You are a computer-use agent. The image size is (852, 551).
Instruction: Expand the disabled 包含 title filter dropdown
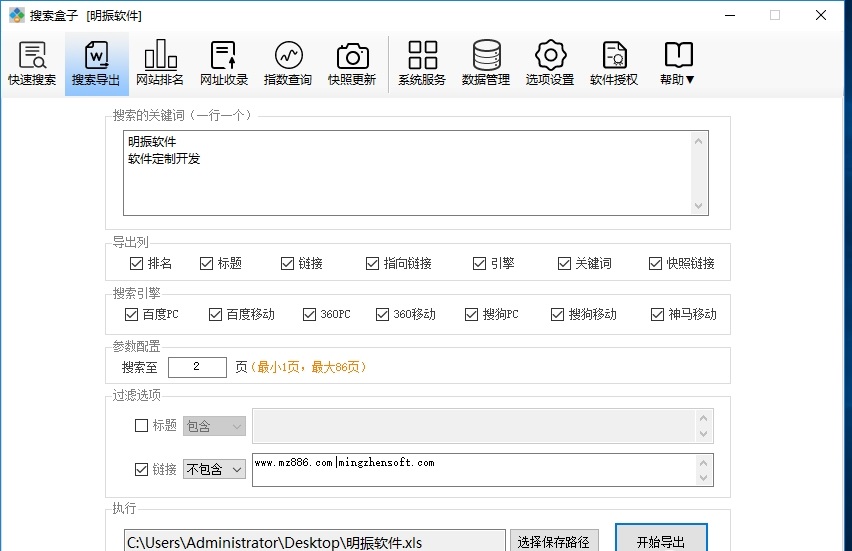click(215, 426)
